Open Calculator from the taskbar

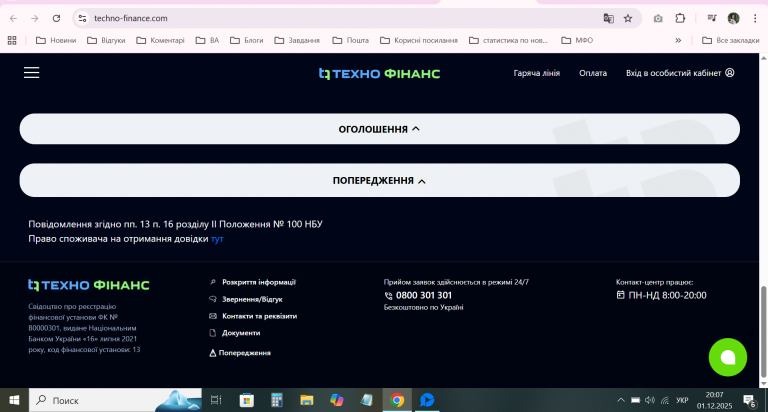[x=277, y=400]
